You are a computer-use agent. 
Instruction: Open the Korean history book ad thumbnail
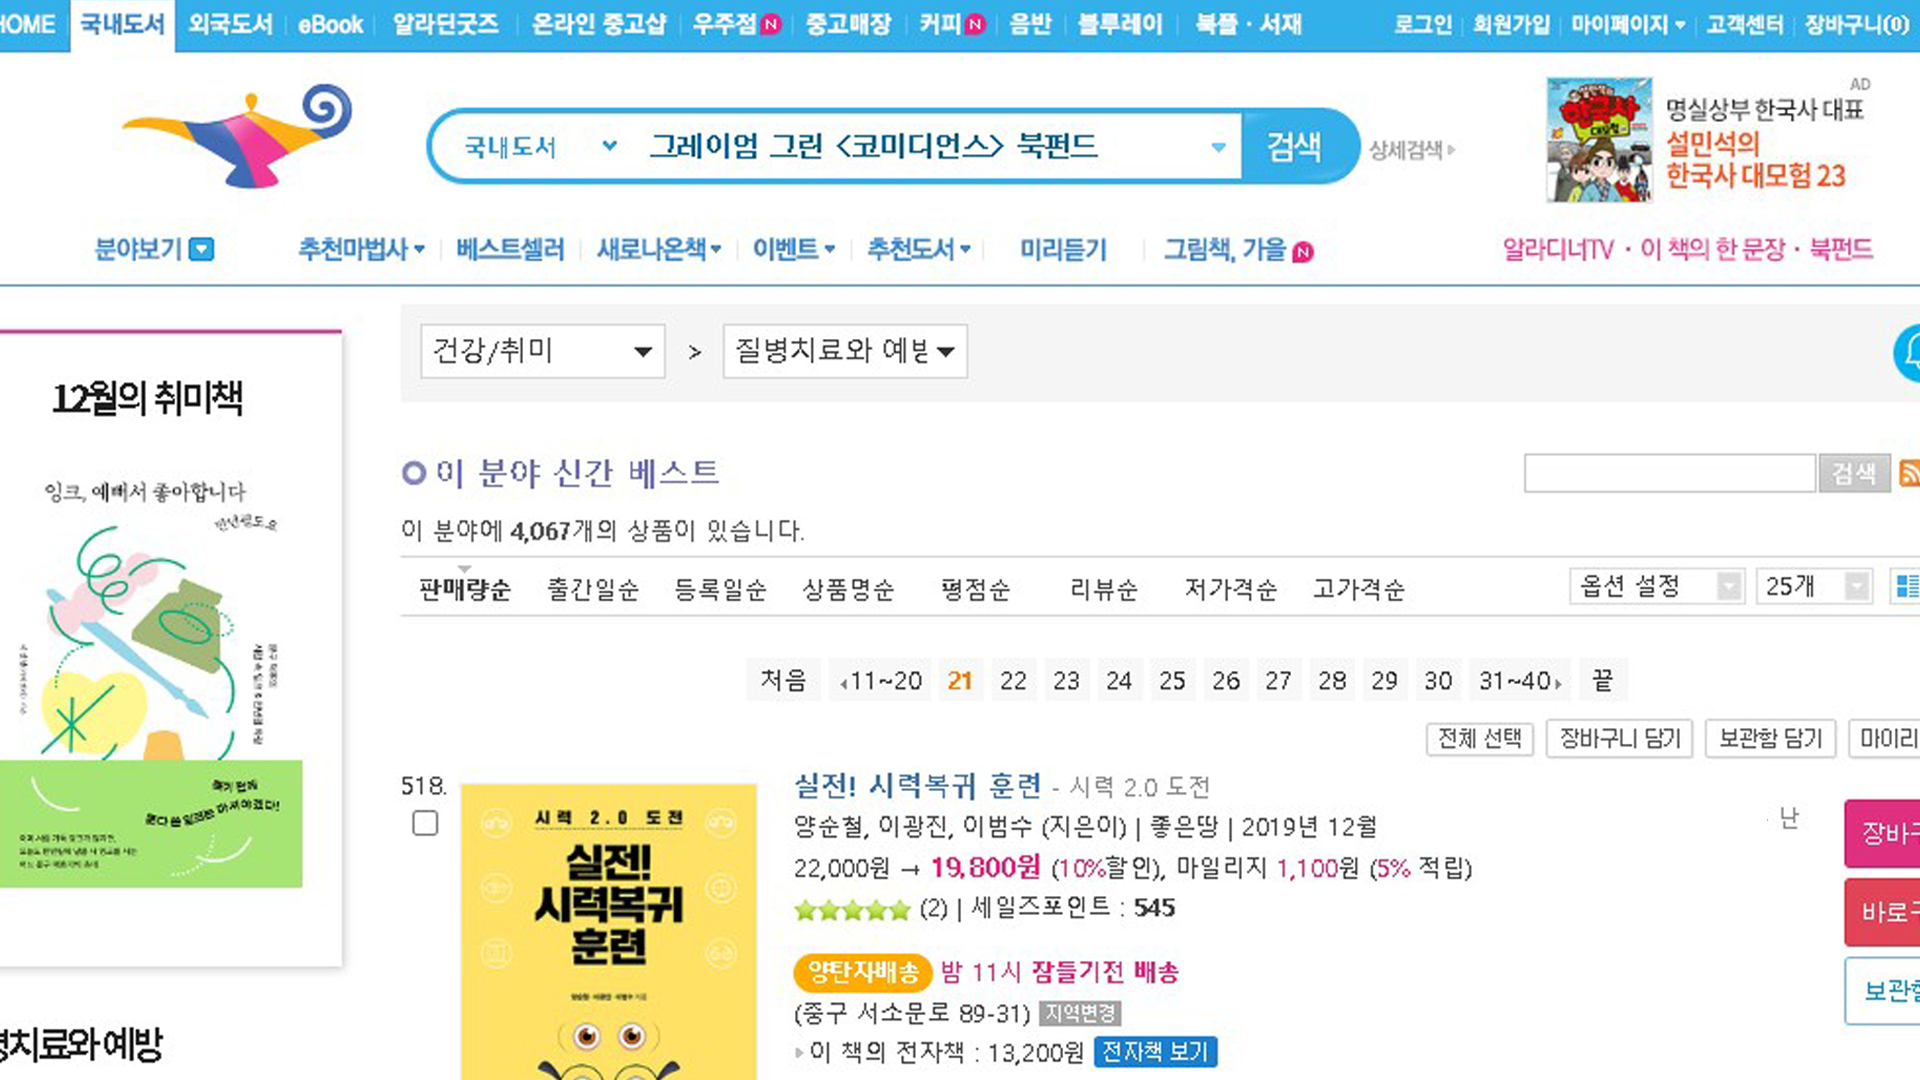(1599, 139)
